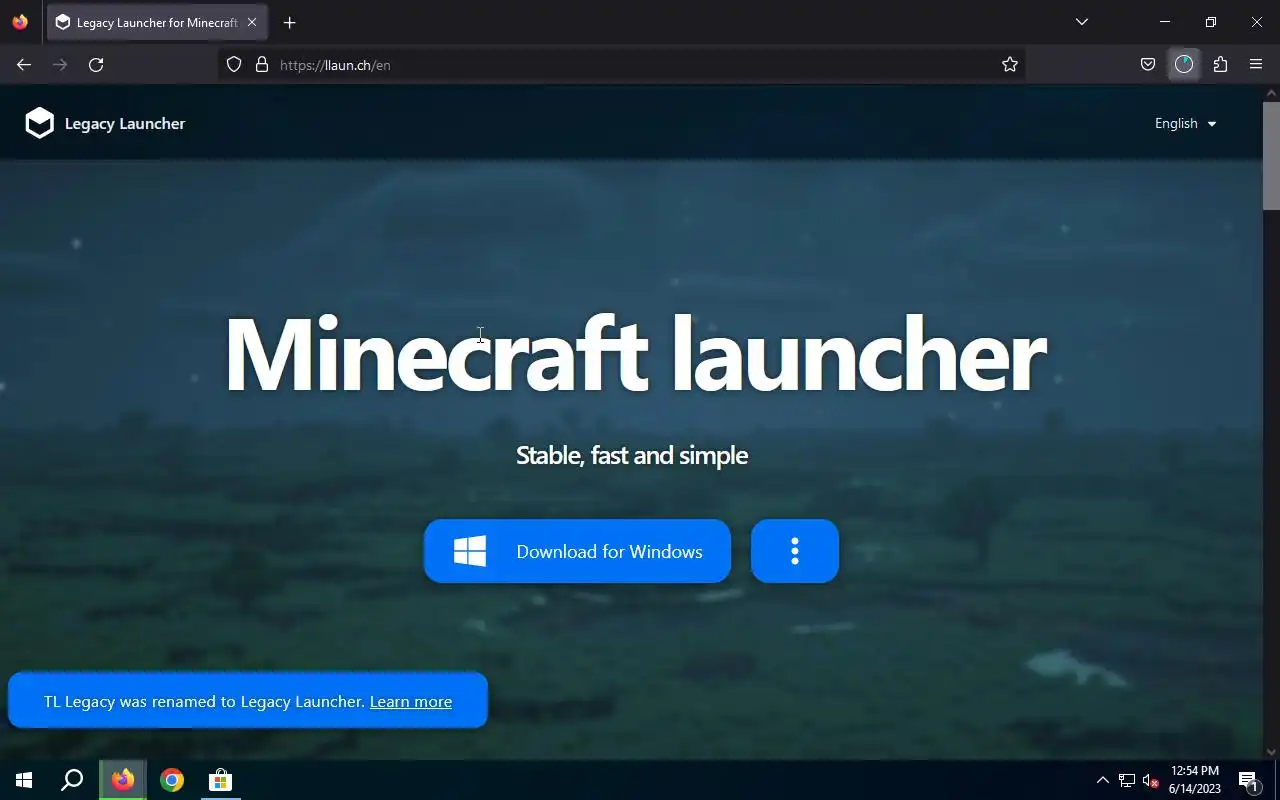
Task: Open the Legacy Launcher home text link
Action: [125, 123]
